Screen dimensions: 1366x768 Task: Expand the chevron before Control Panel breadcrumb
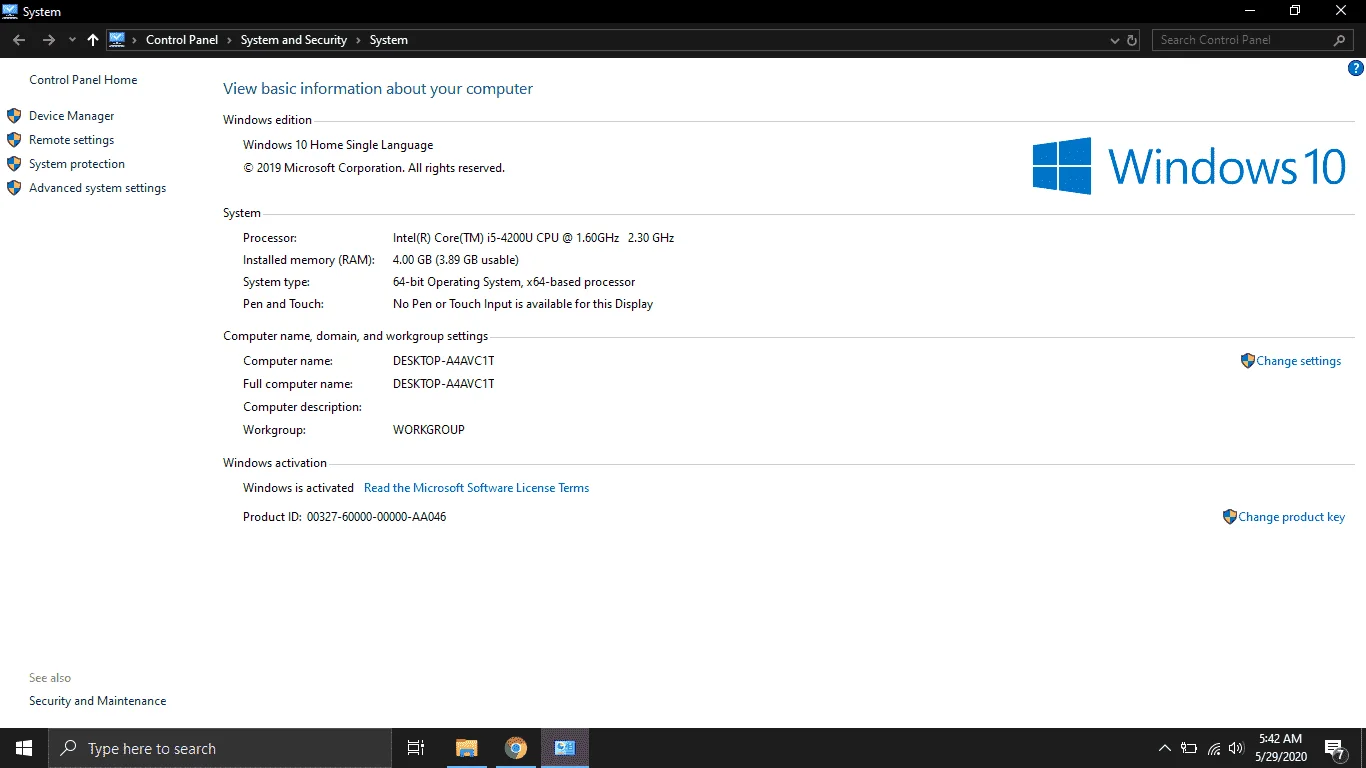(135, 40)
